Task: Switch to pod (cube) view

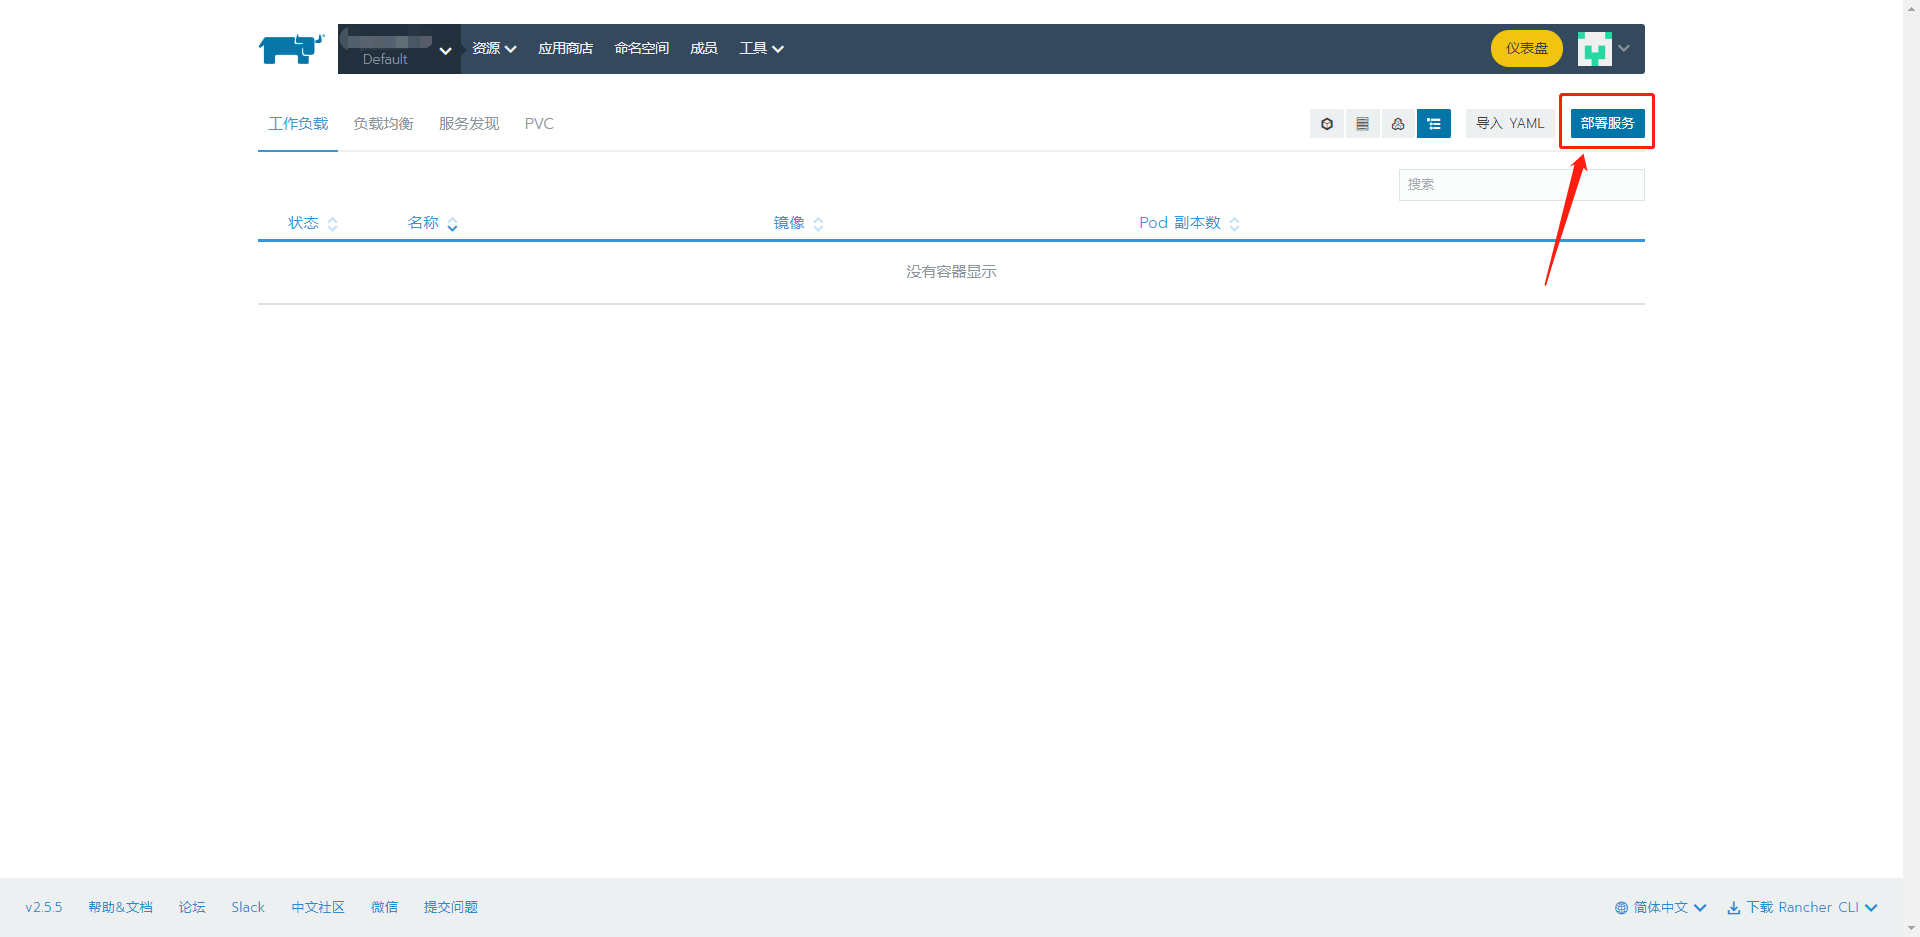Action: tap(1327, 124)
